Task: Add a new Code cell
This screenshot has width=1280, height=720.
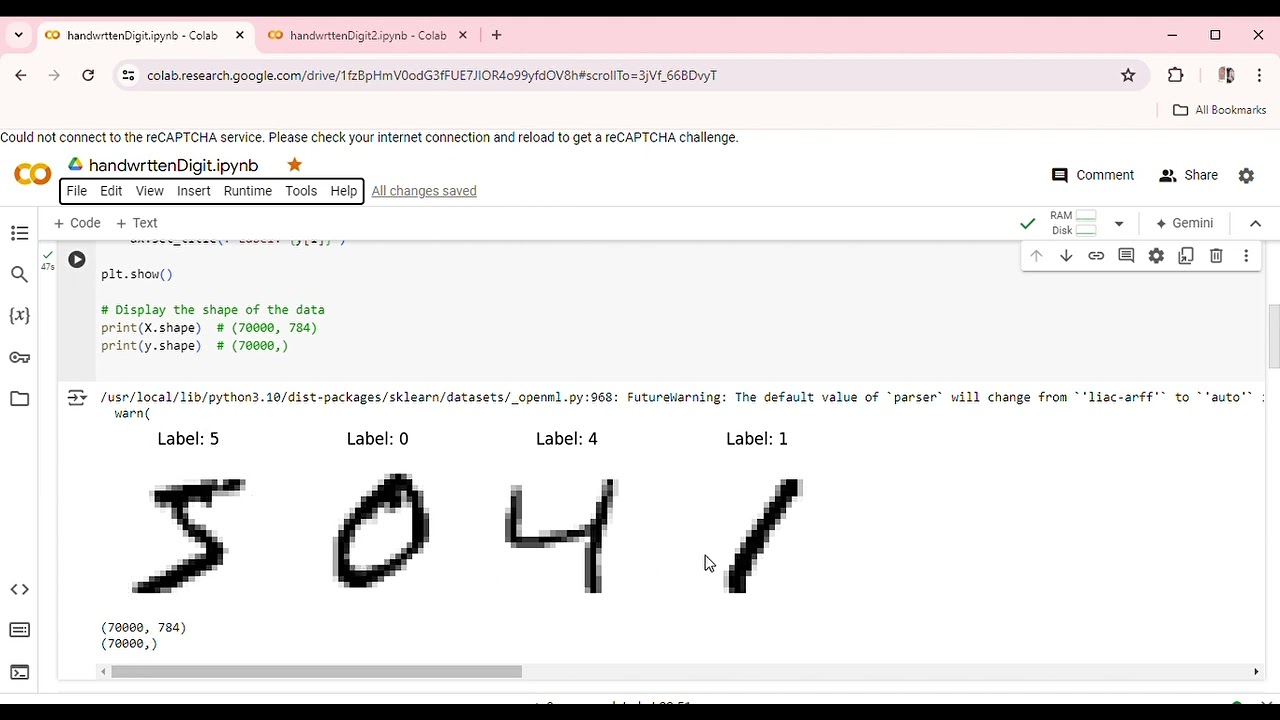Action: click(x=77, y=223)
